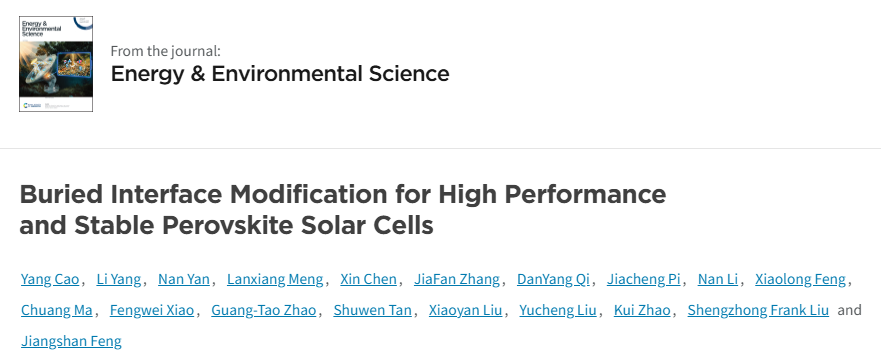This screenshot has height=361, width=881.
Task: Open Xiaolong Feng author link
Action: (800, 279)
